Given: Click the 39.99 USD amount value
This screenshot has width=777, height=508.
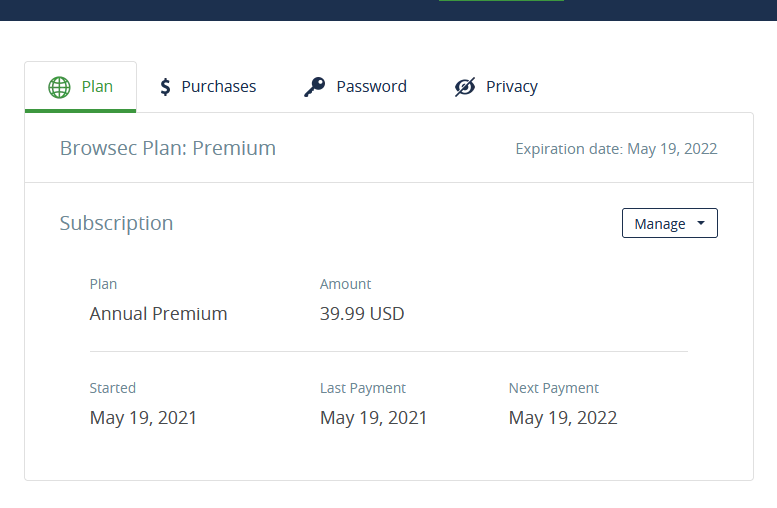Looking at the screenshot, I should pyautogui.click(x=362, y=314).
